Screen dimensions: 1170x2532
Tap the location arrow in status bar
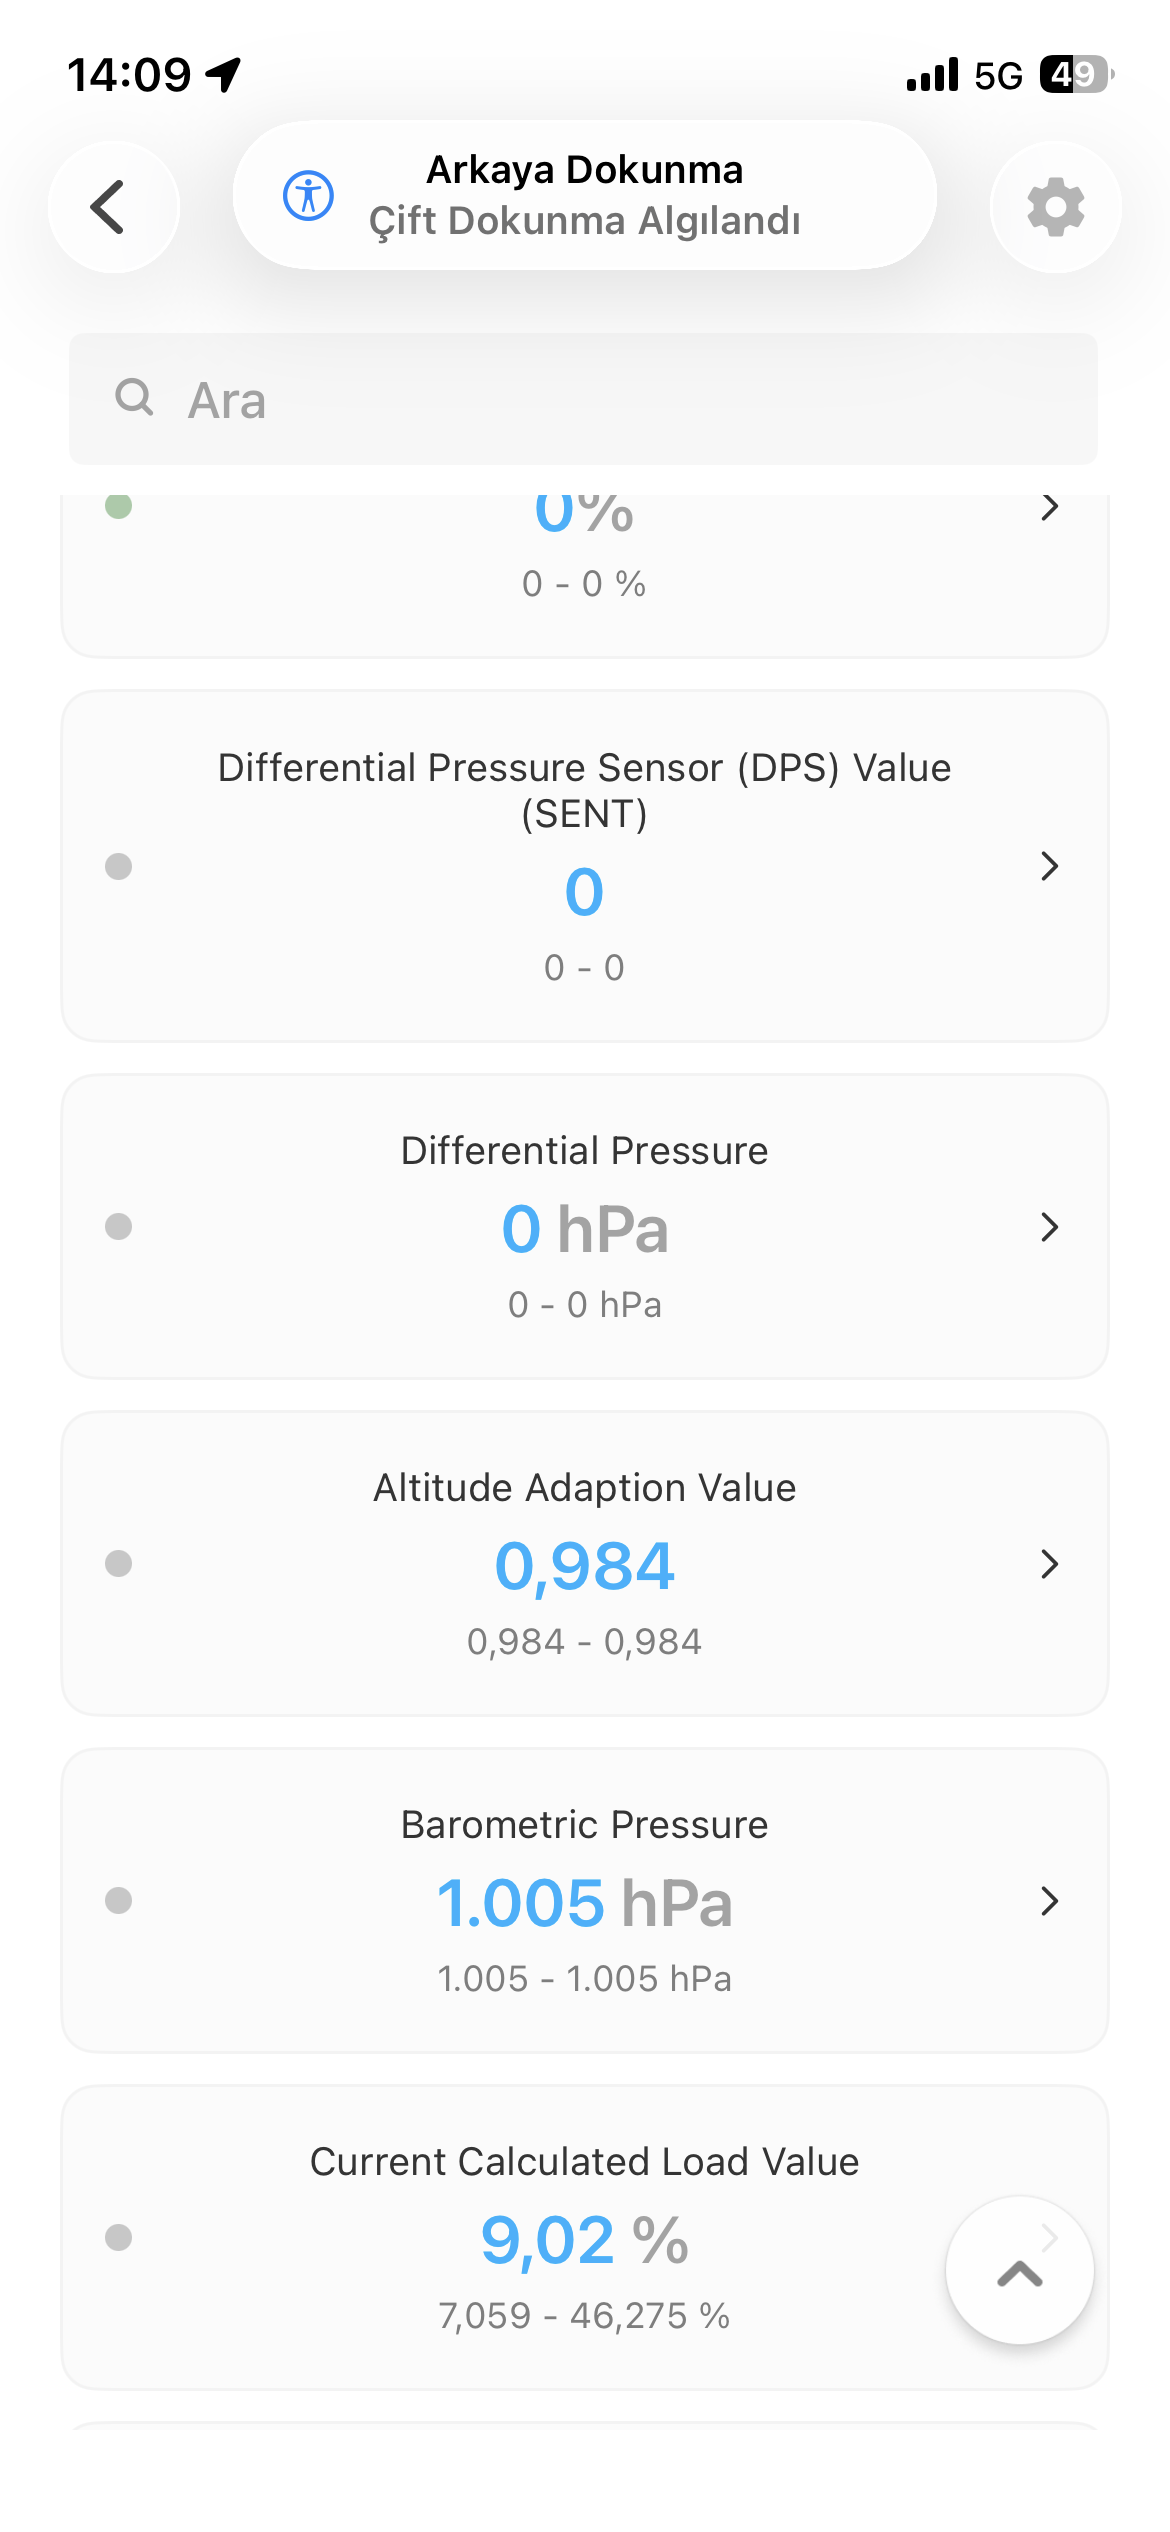224,74
